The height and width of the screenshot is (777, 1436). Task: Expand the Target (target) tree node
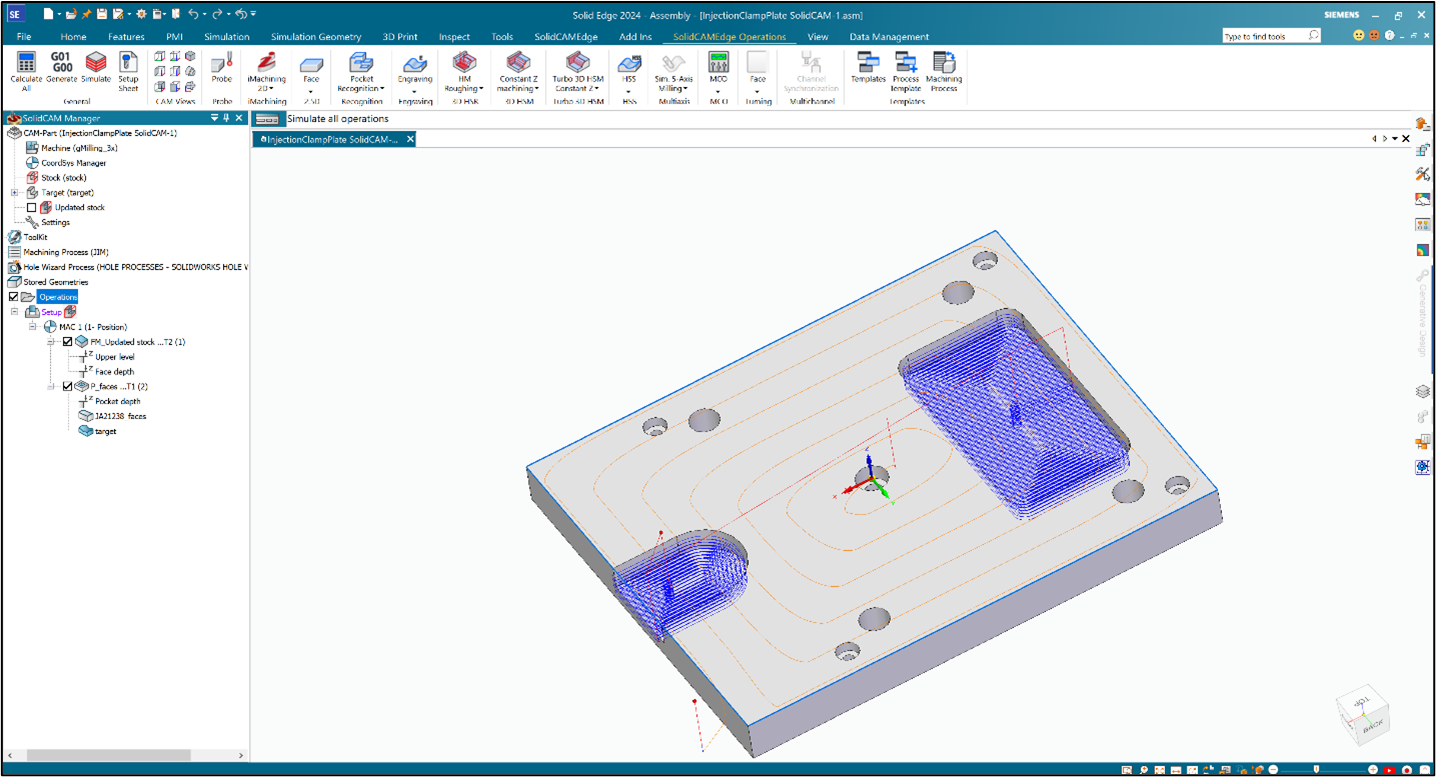tap(15, 193)
